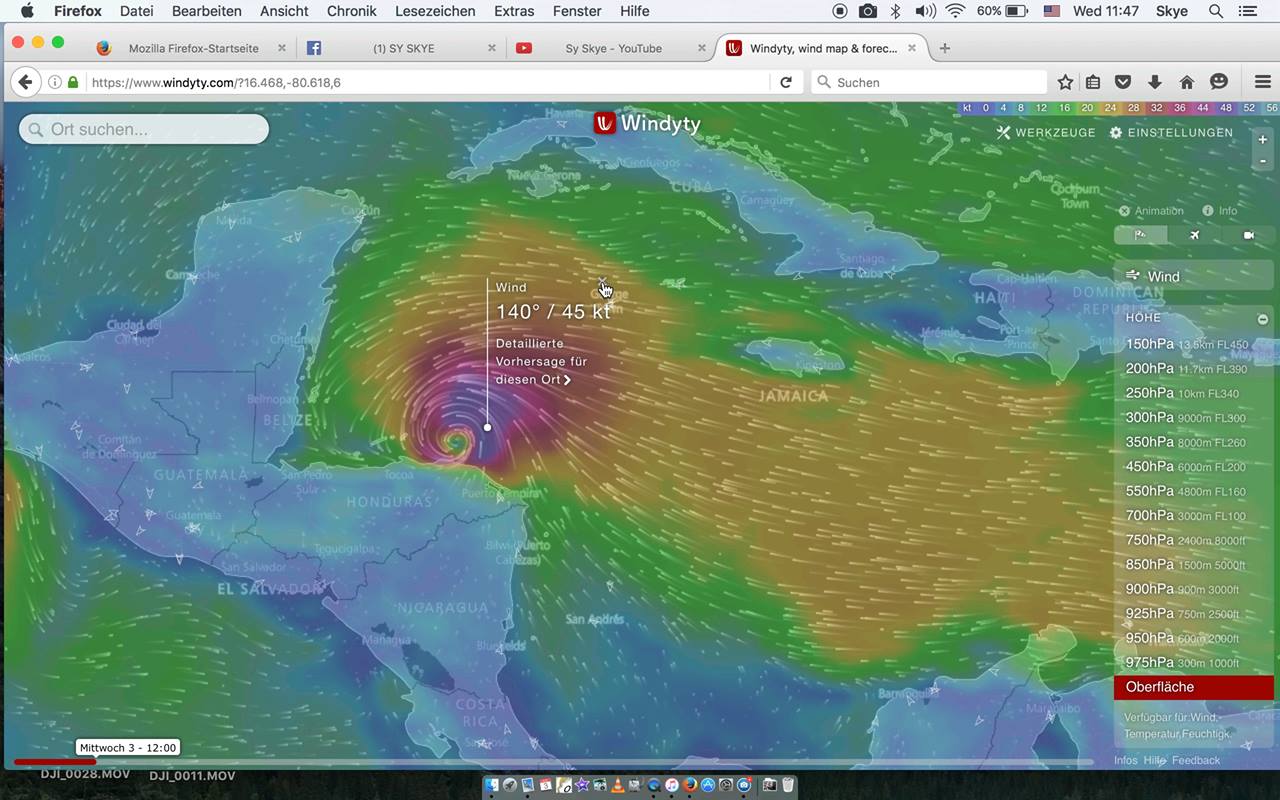
Task: Open the Lesezeichen menu in menu bar
Action: 435,11
